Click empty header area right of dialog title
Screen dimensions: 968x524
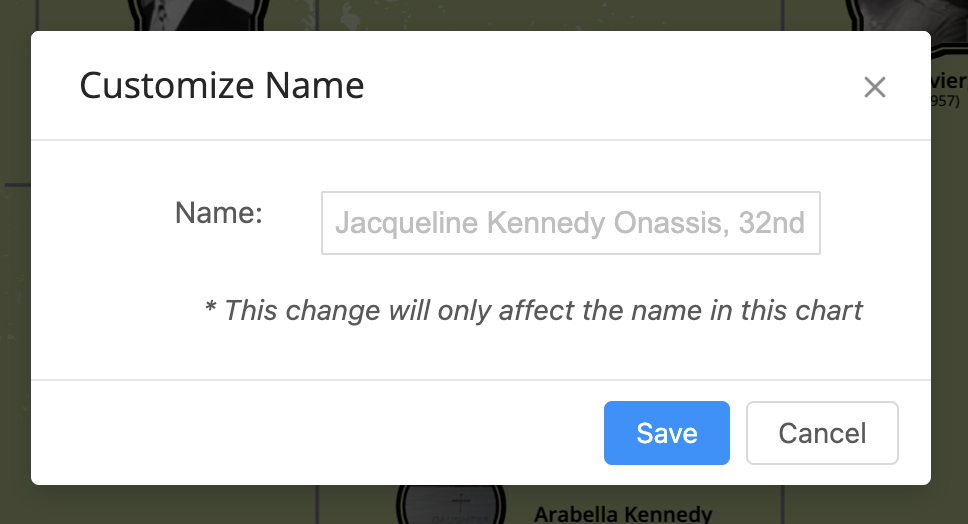tap(600, 86)
